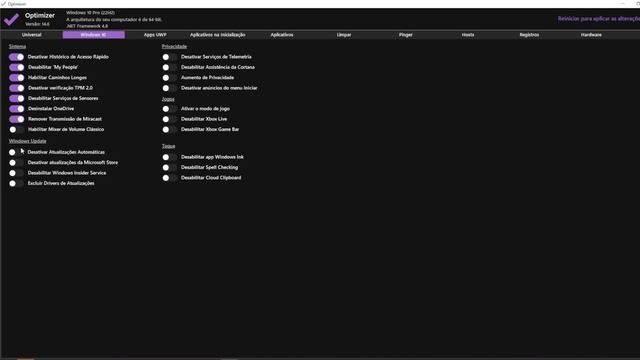This screenshot has width=640, height=360.
Task: Enable Desativar anúncios do menu Iniciar
Action: (170, 88)
